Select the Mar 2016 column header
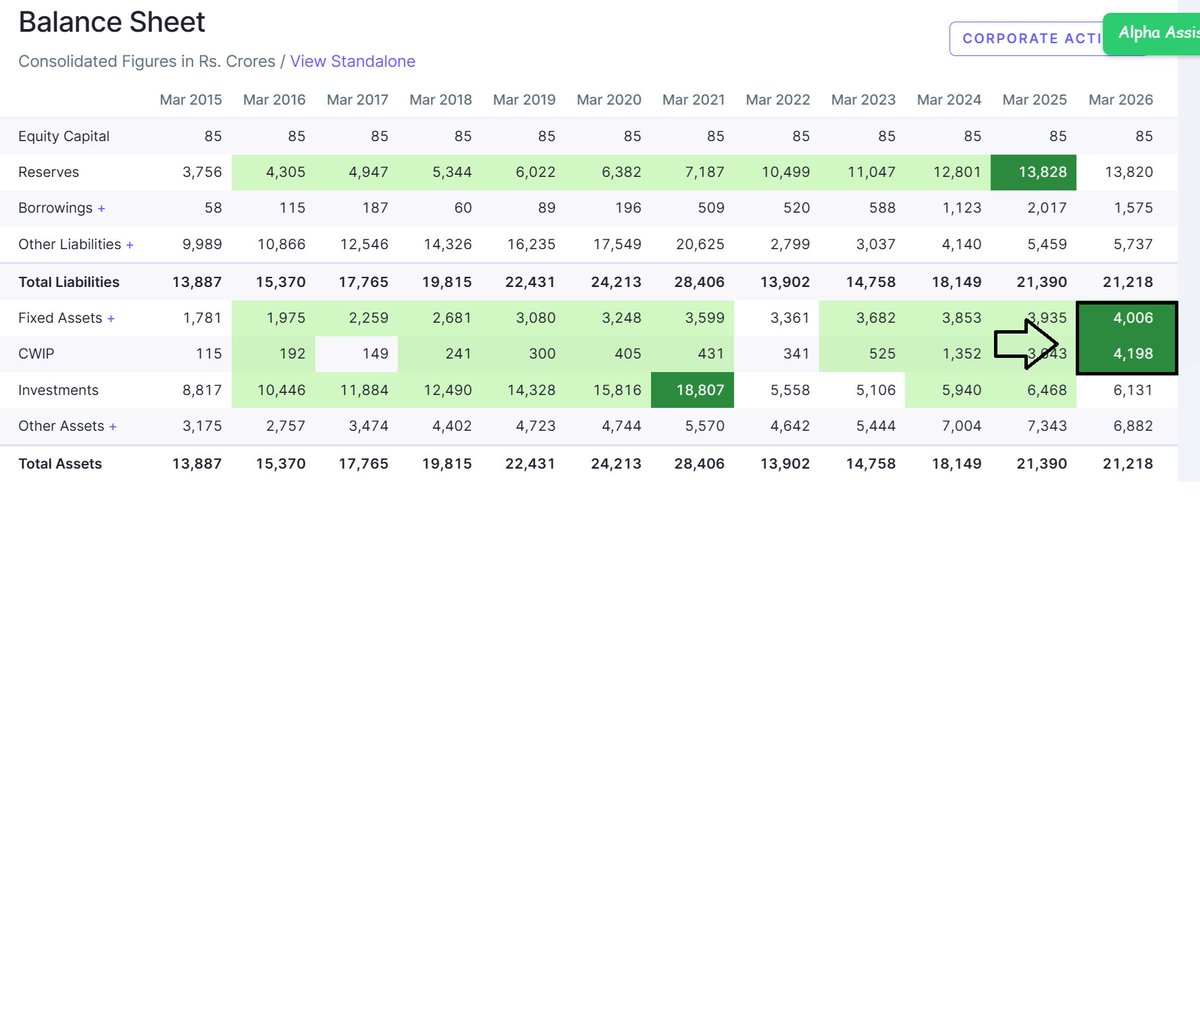 (x=274, y=100)
